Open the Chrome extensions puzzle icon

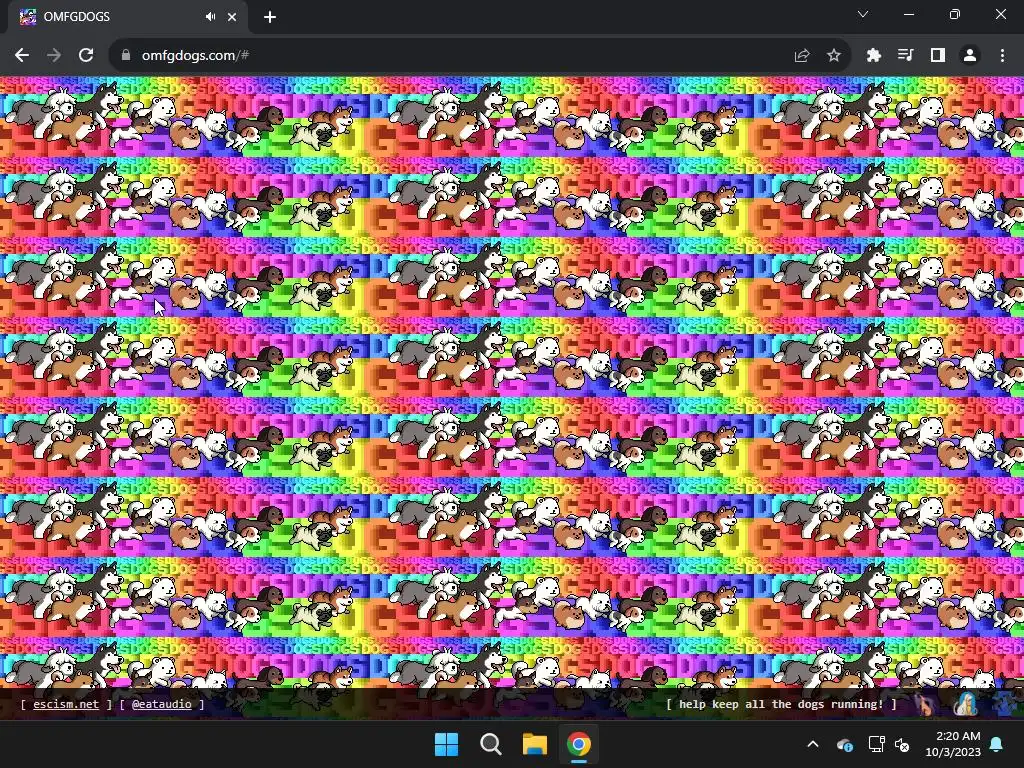[874, 56]
